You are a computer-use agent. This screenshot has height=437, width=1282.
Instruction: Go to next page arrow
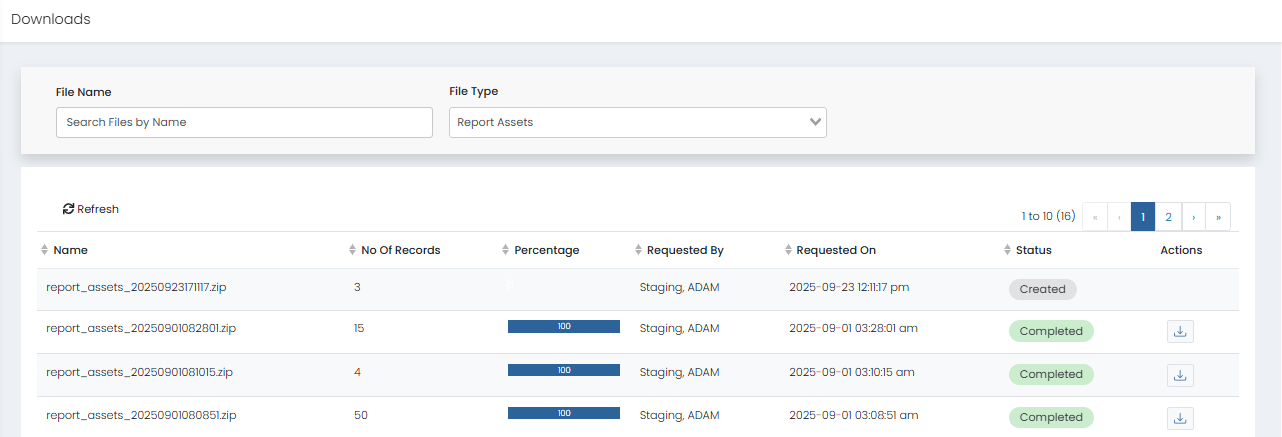click(x=1194, y=217)
